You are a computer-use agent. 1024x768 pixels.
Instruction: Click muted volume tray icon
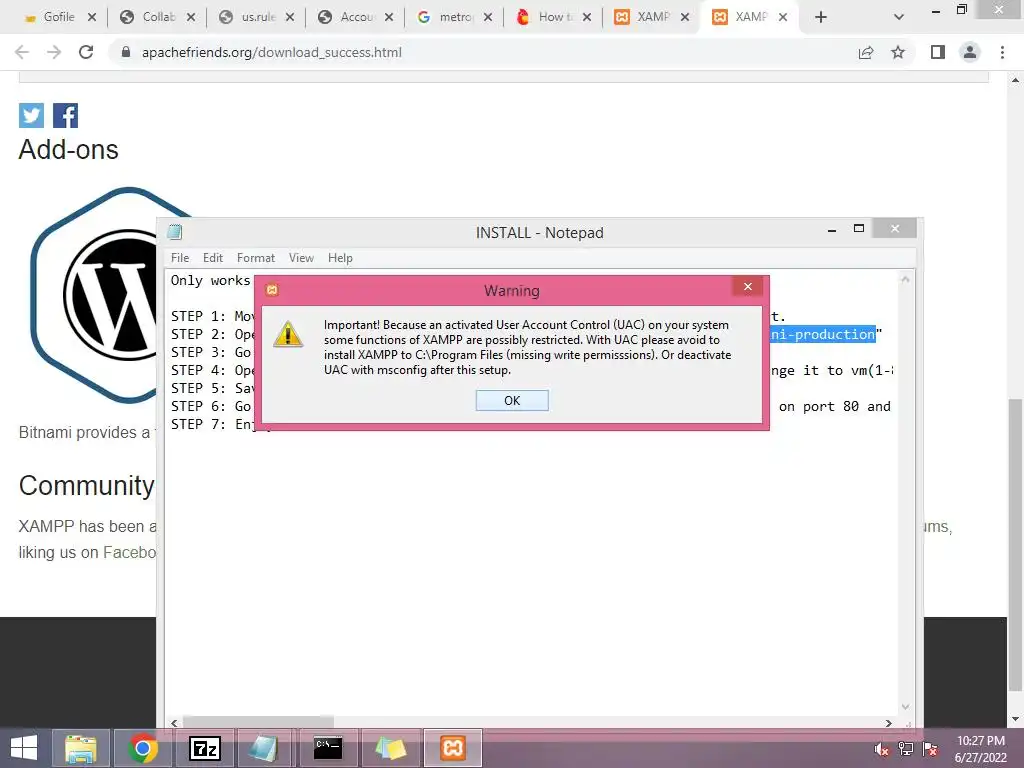coord(881,749)
